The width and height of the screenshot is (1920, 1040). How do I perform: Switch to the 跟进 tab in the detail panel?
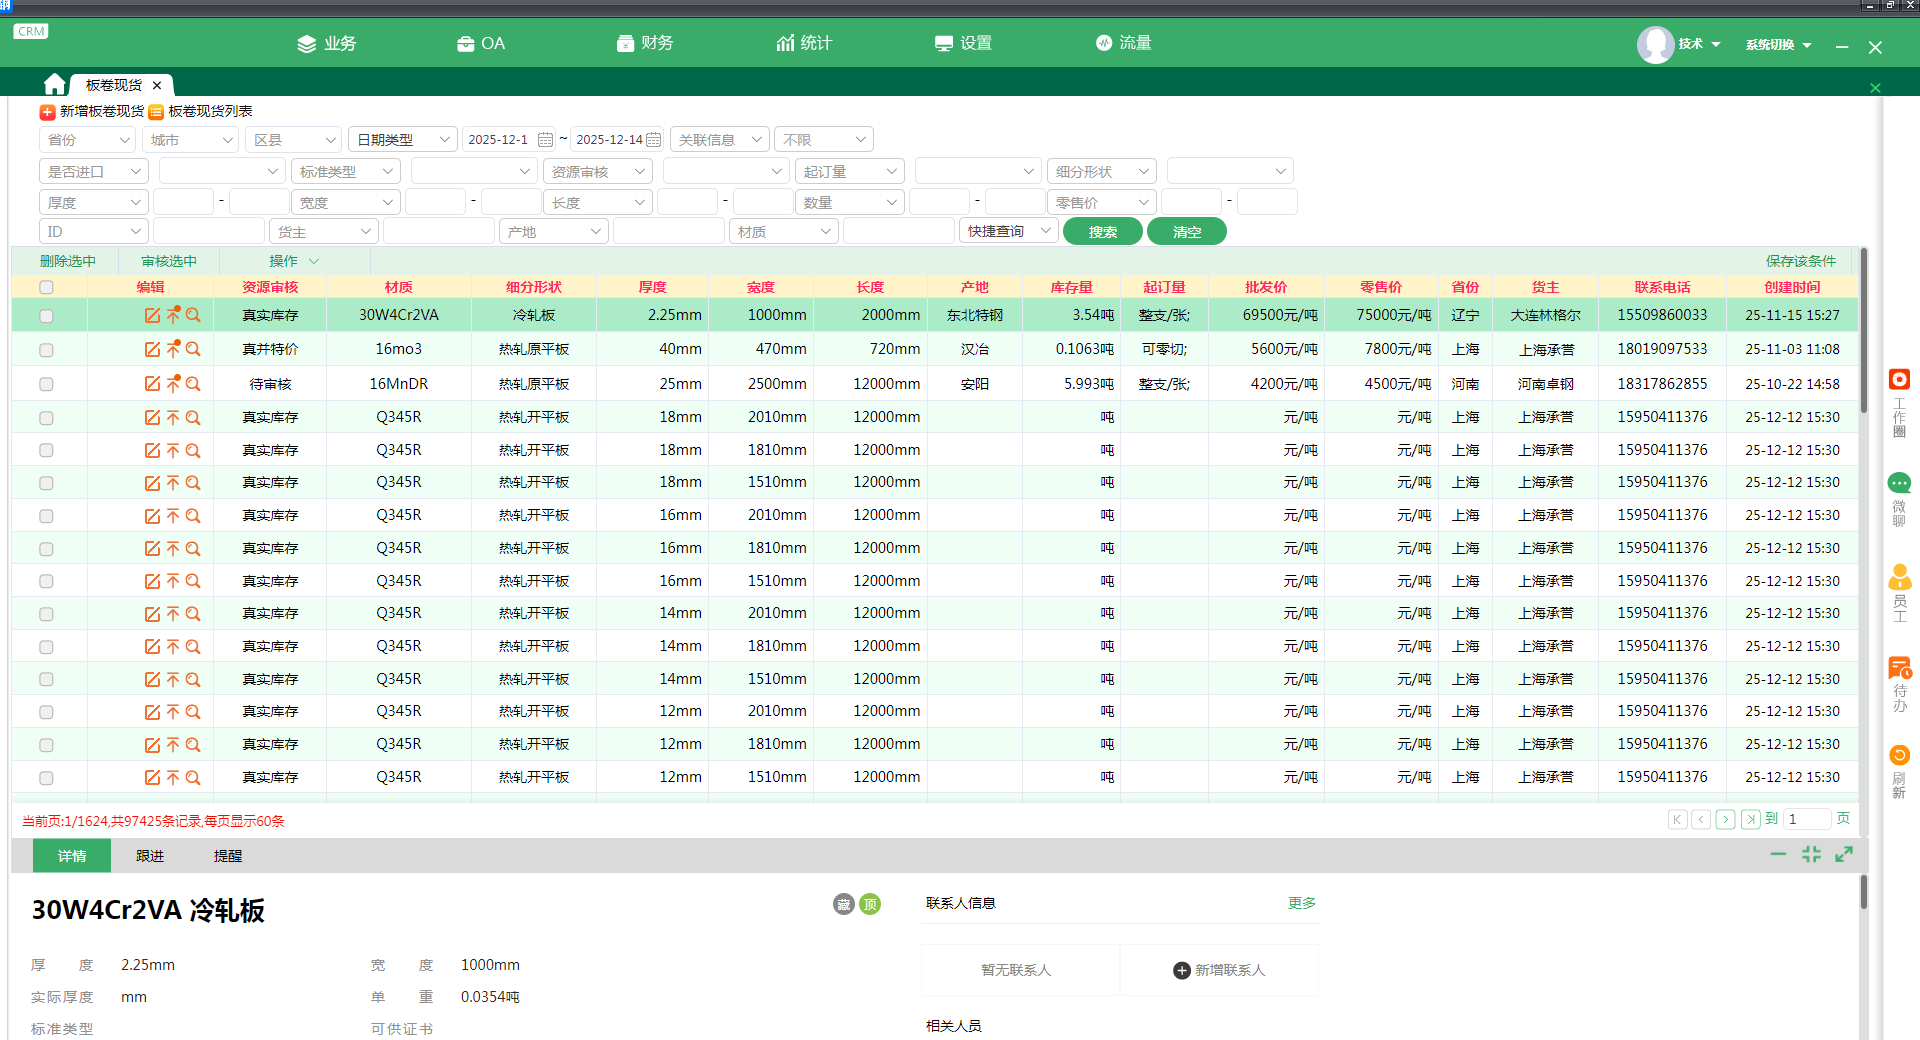(150, 856)
